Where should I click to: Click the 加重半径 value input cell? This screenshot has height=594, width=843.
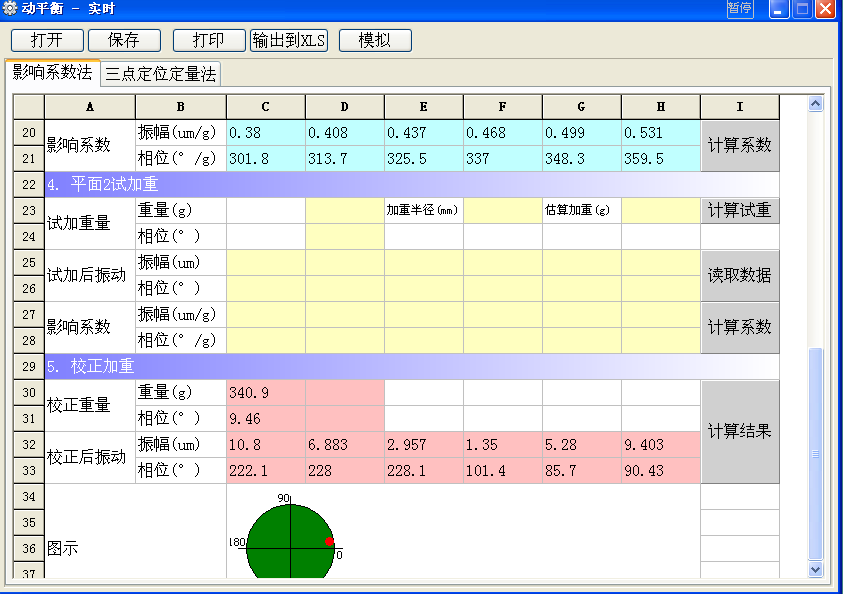(503, 210)
